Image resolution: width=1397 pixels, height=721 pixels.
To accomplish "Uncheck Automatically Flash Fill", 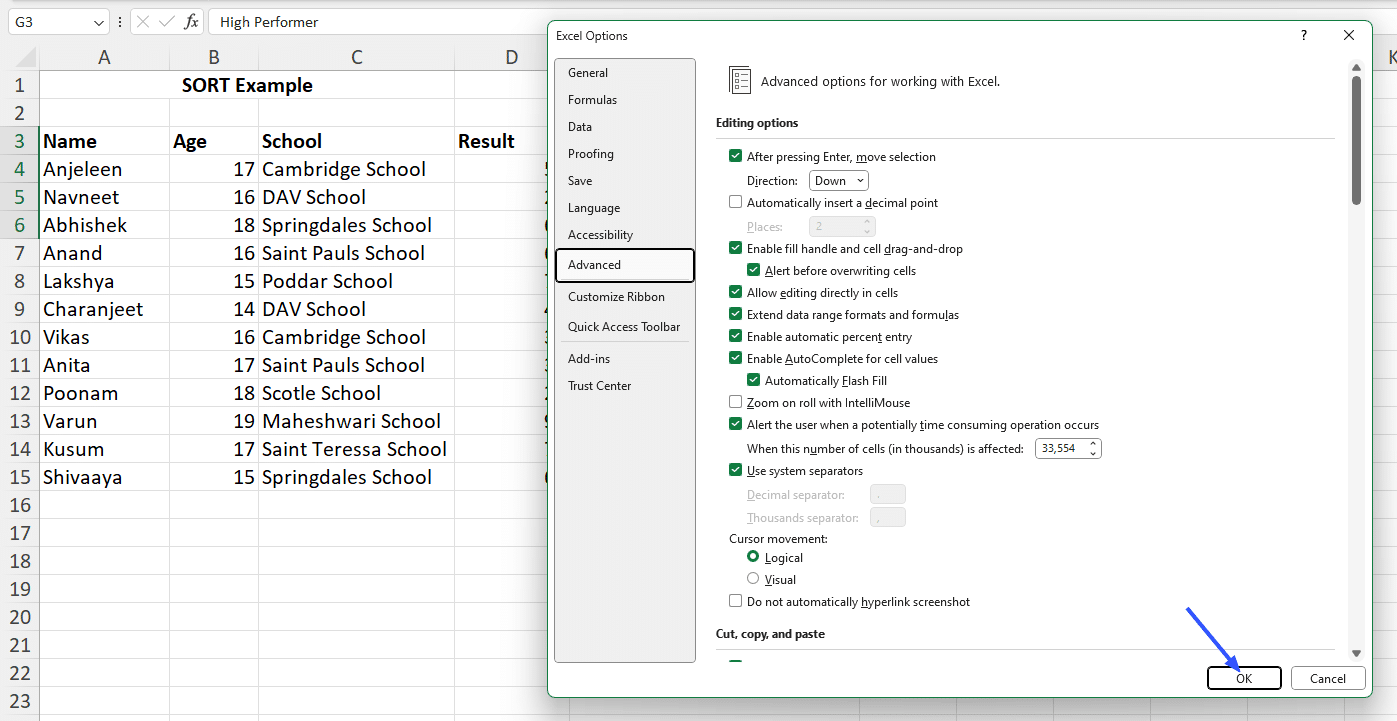I will coord(754,381).
